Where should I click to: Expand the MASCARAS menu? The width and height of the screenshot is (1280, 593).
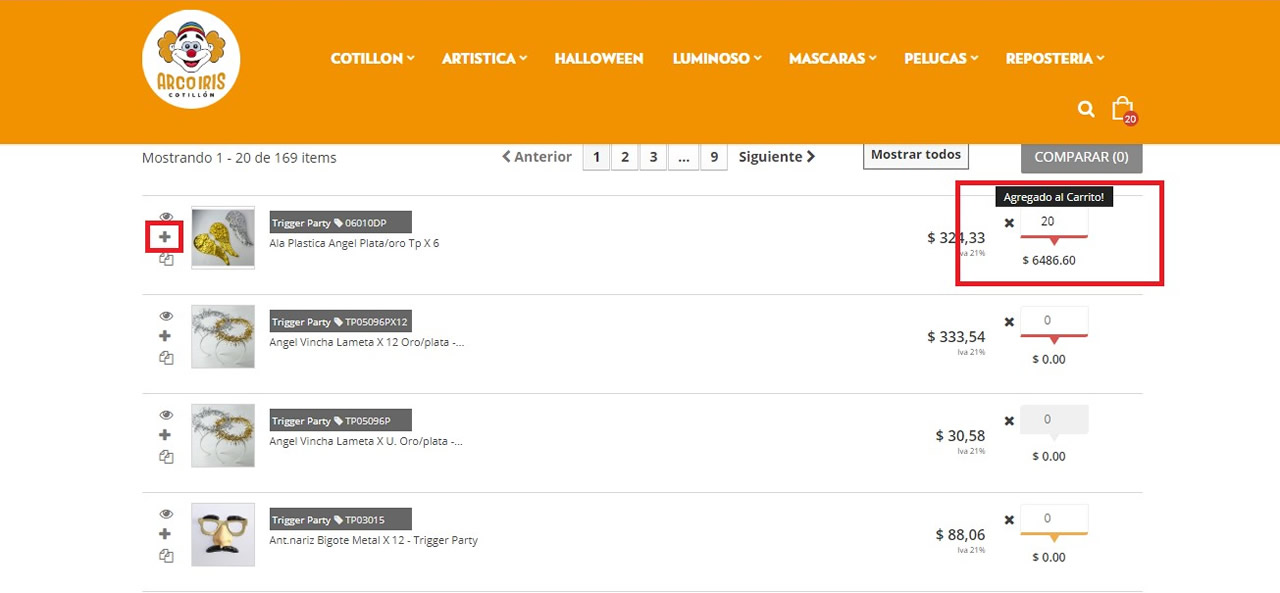coord(832,58)
